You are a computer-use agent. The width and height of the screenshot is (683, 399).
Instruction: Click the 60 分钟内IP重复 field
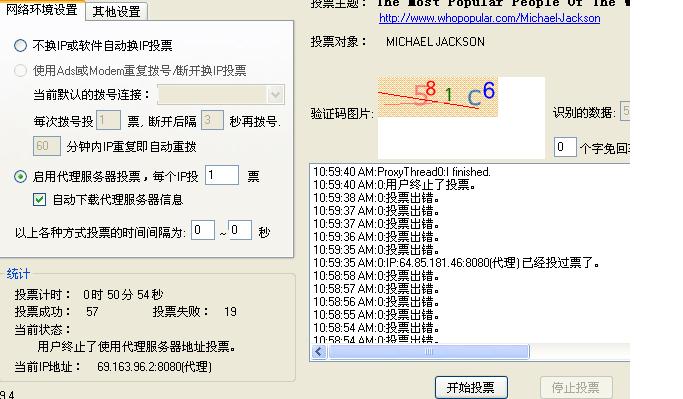coord(47,146)
